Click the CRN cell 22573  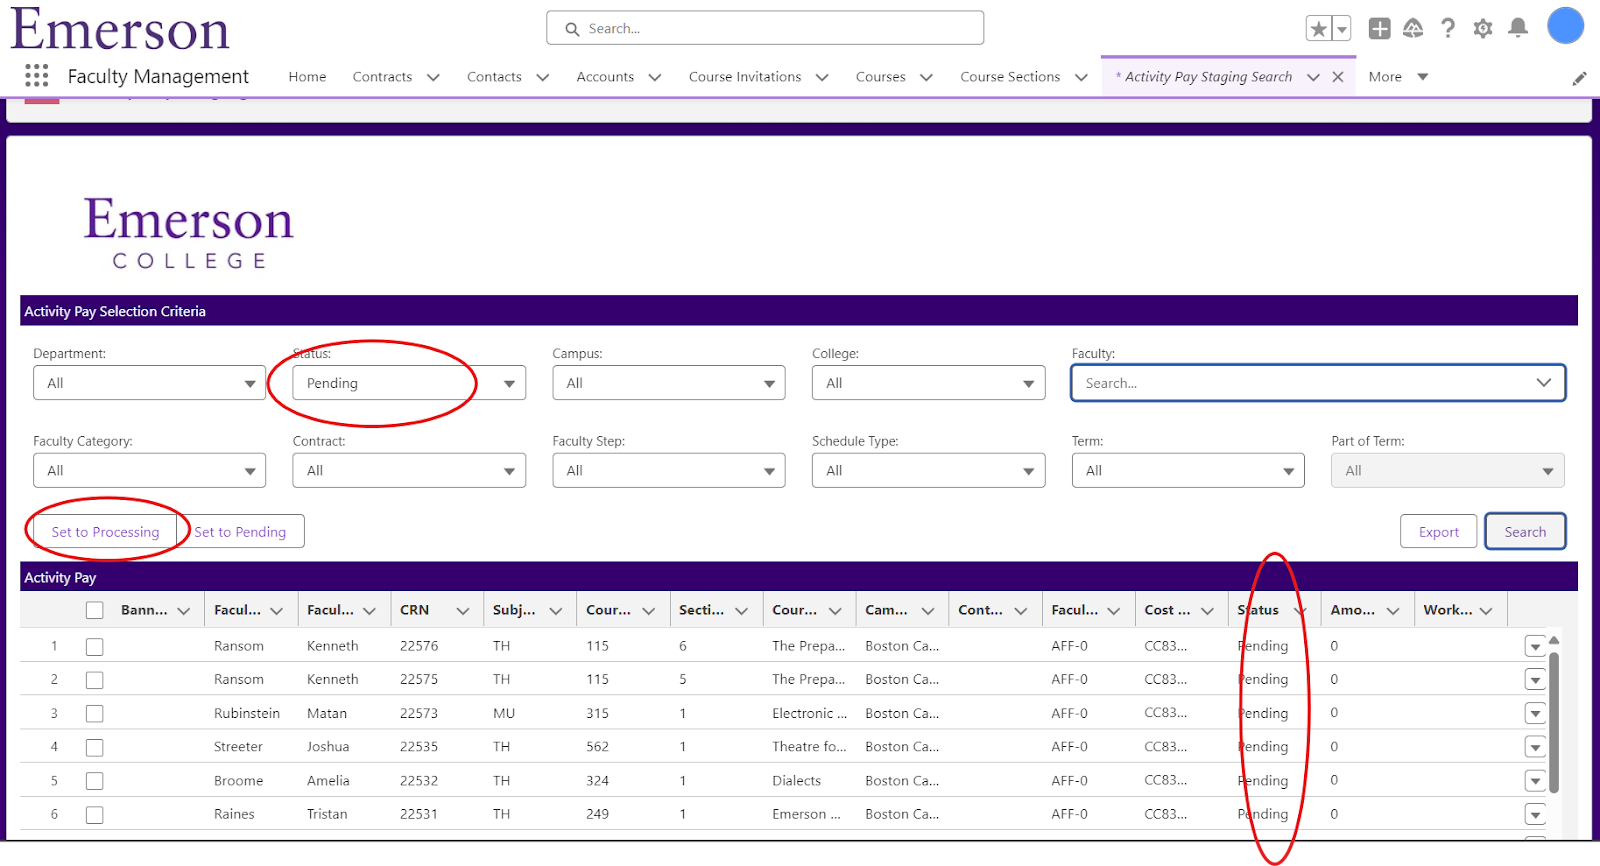[x=419, y=714]
